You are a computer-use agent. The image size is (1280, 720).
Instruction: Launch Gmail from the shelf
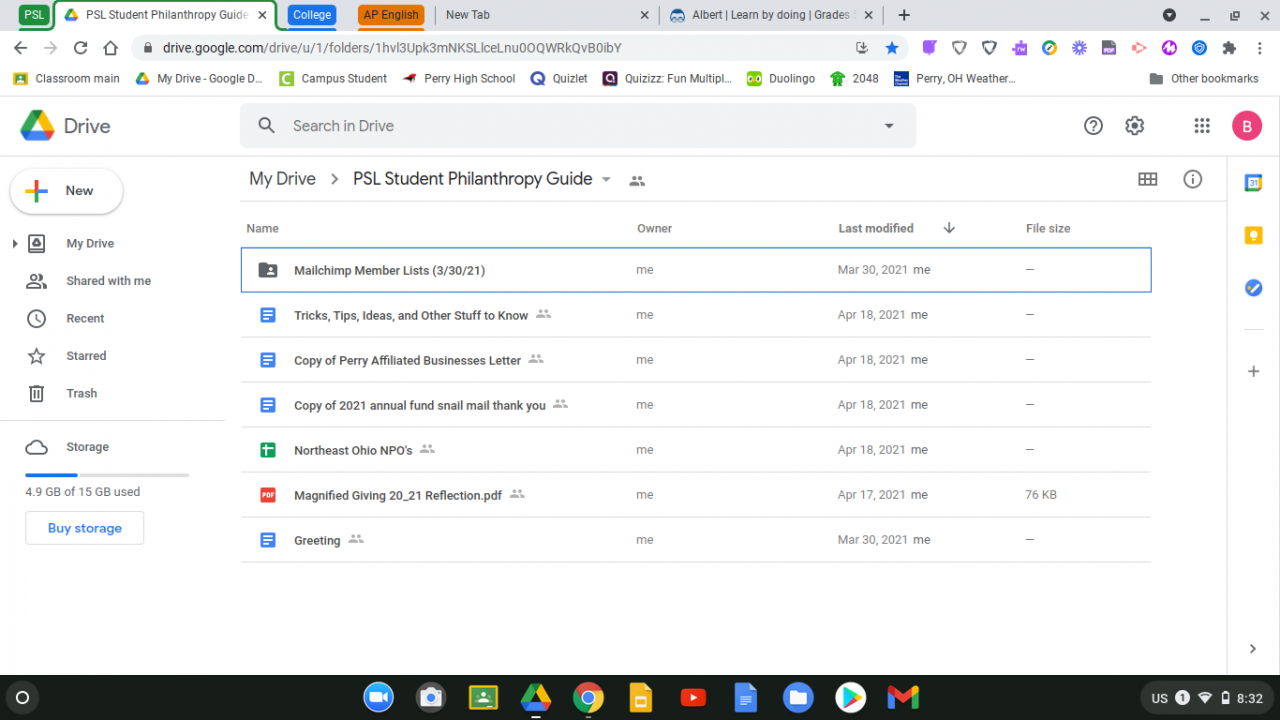pos(903,698)
